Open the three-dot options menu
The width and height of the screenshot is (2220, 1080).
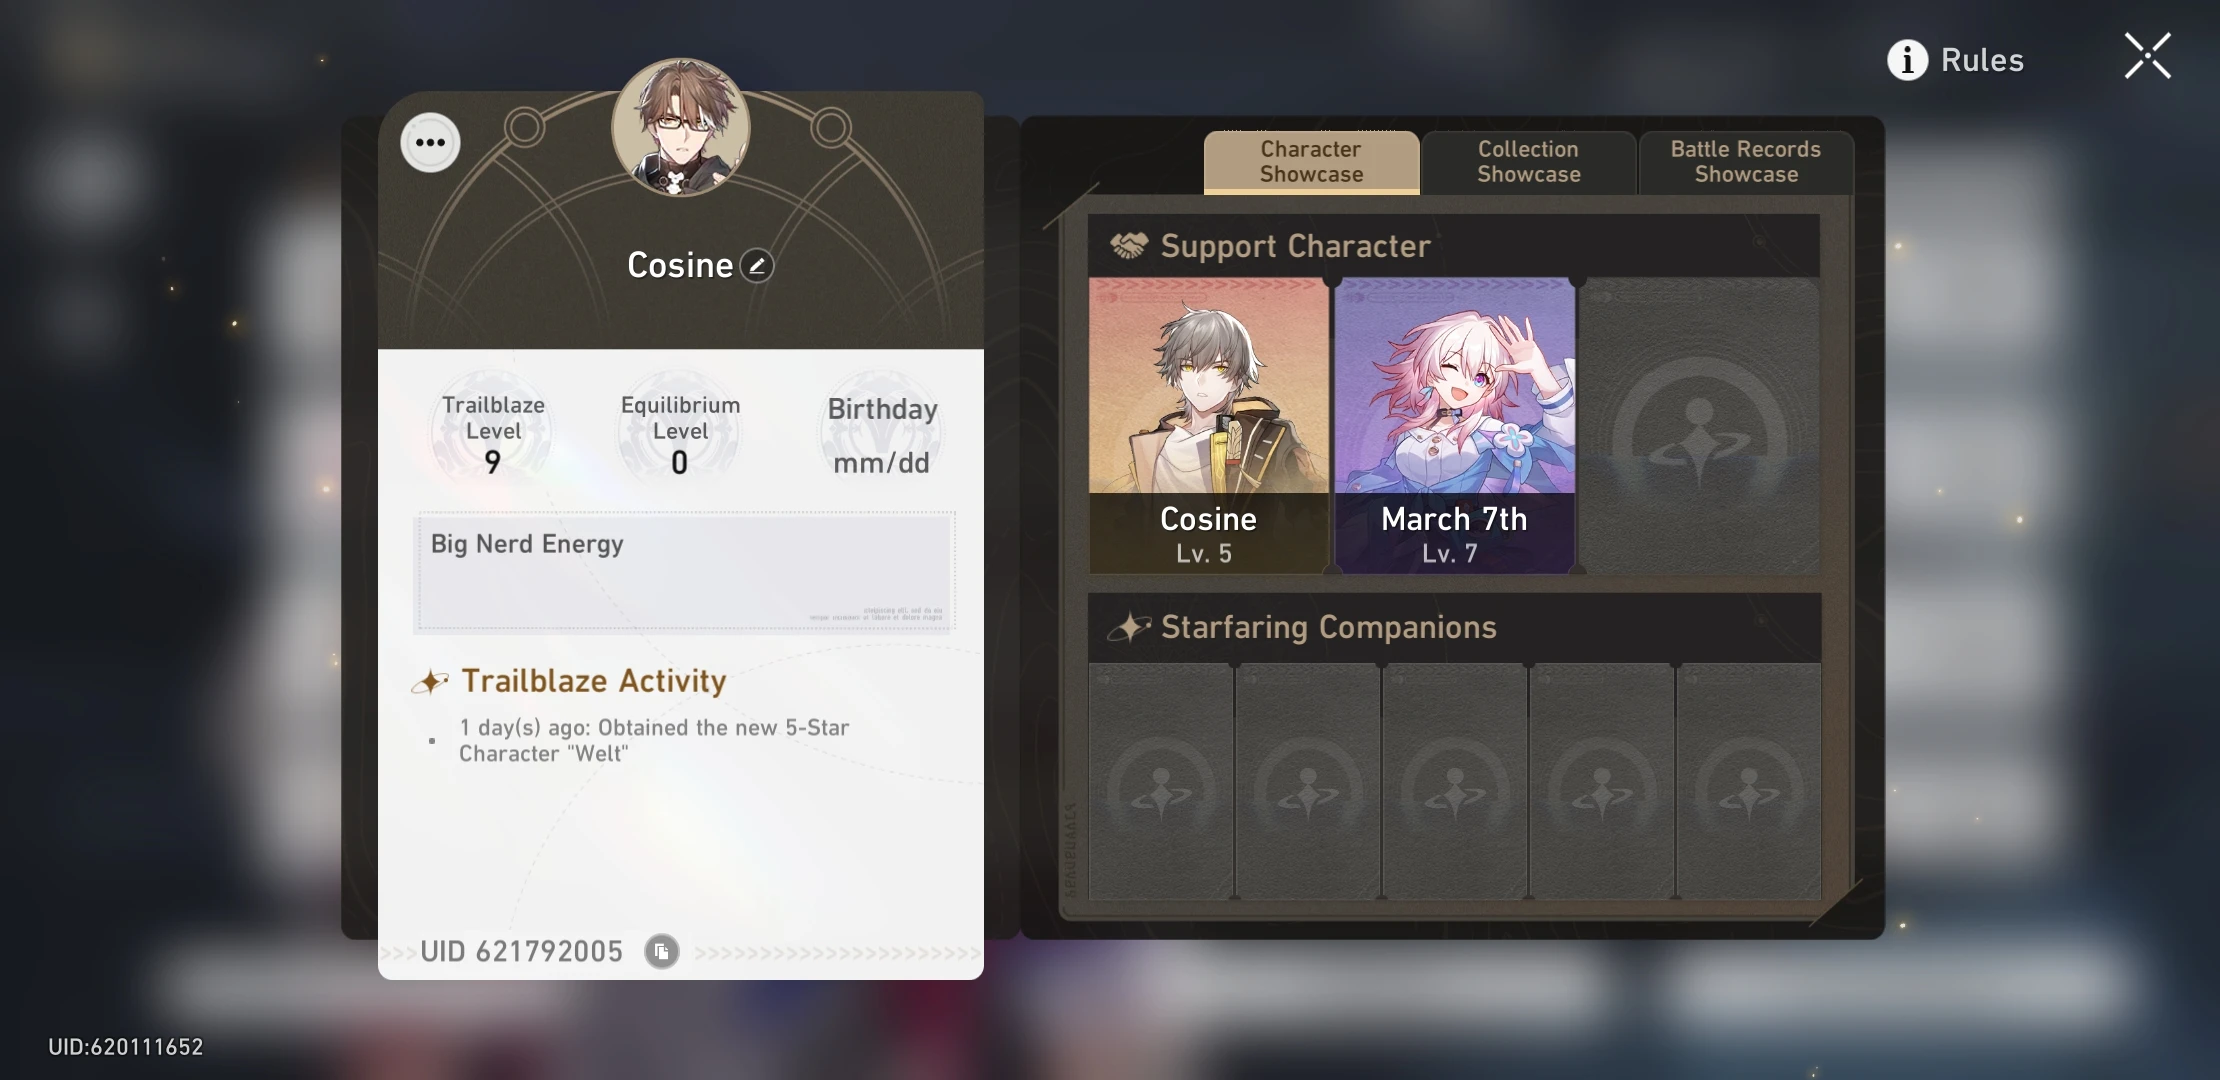(430, 142)
